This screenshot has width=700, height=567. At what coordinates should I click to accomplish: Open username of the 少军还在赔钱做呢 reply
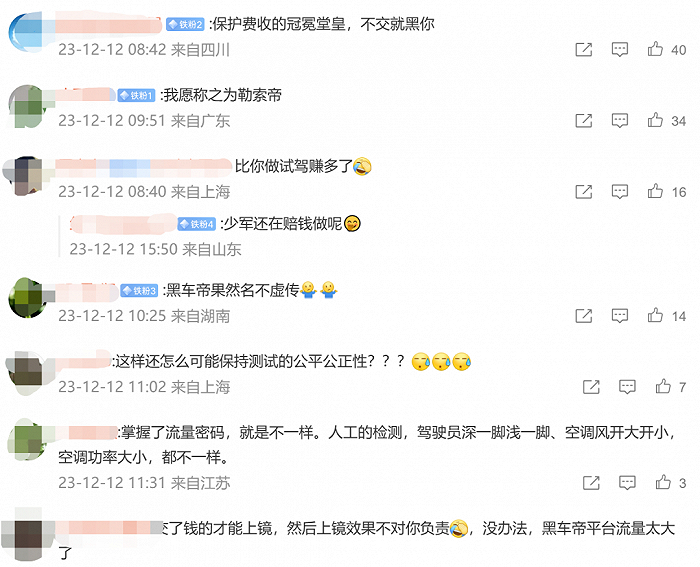123,224
